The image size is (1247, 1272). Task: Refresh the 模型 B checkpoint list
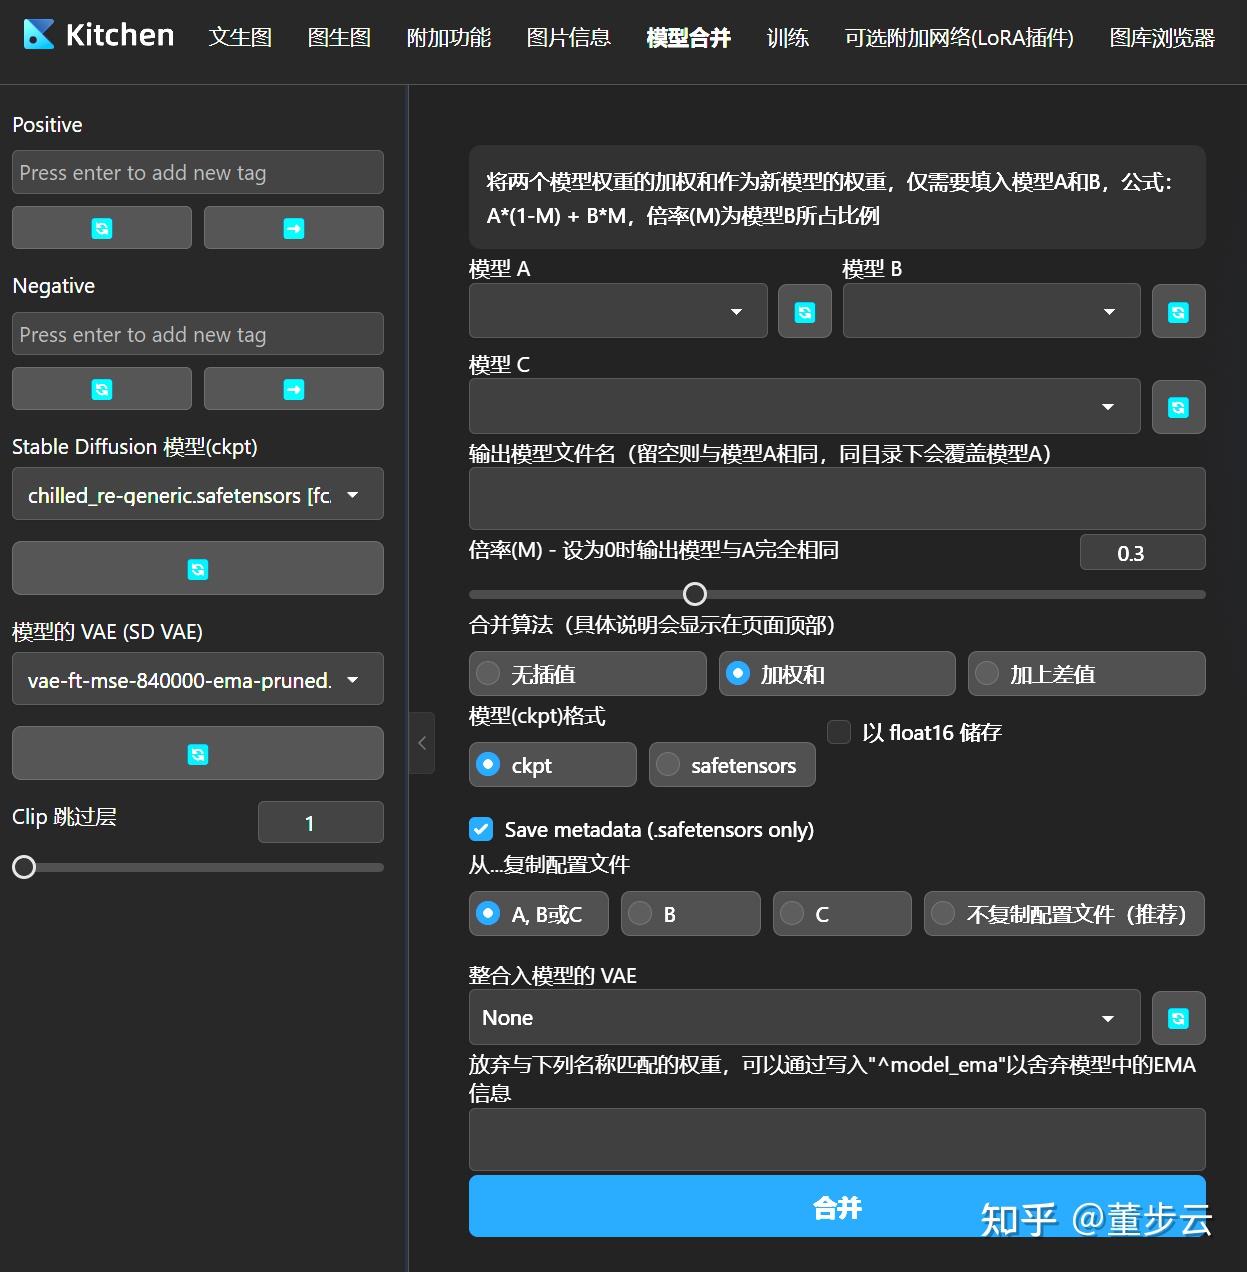pyautogui.click(x=1178, y=311)
